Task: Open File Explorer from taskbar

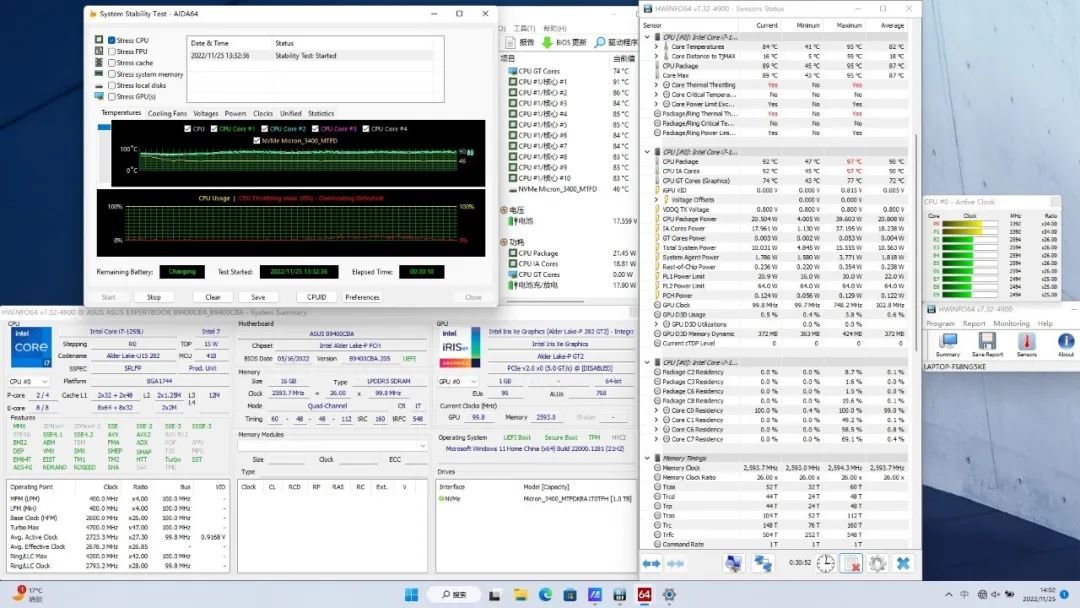Action: [x=521, y=594]
